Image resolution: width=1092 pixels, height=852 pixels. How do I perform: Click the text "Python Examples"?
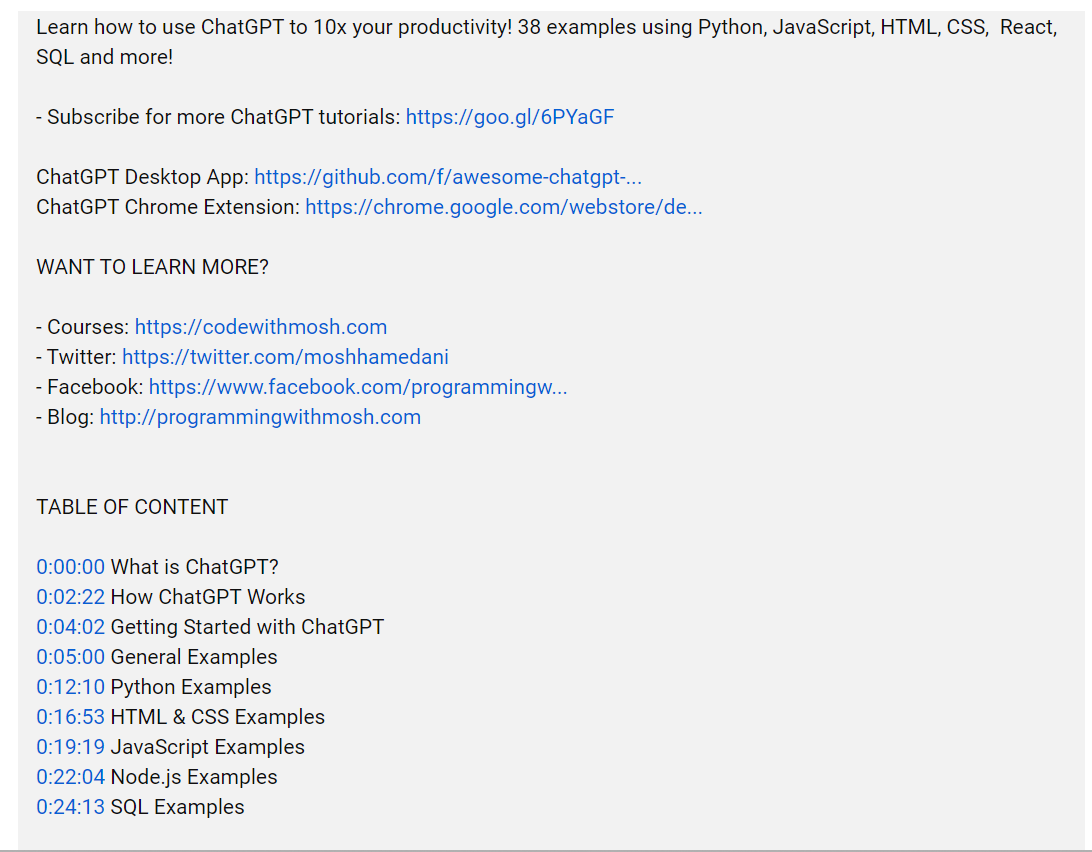[191, 687]
